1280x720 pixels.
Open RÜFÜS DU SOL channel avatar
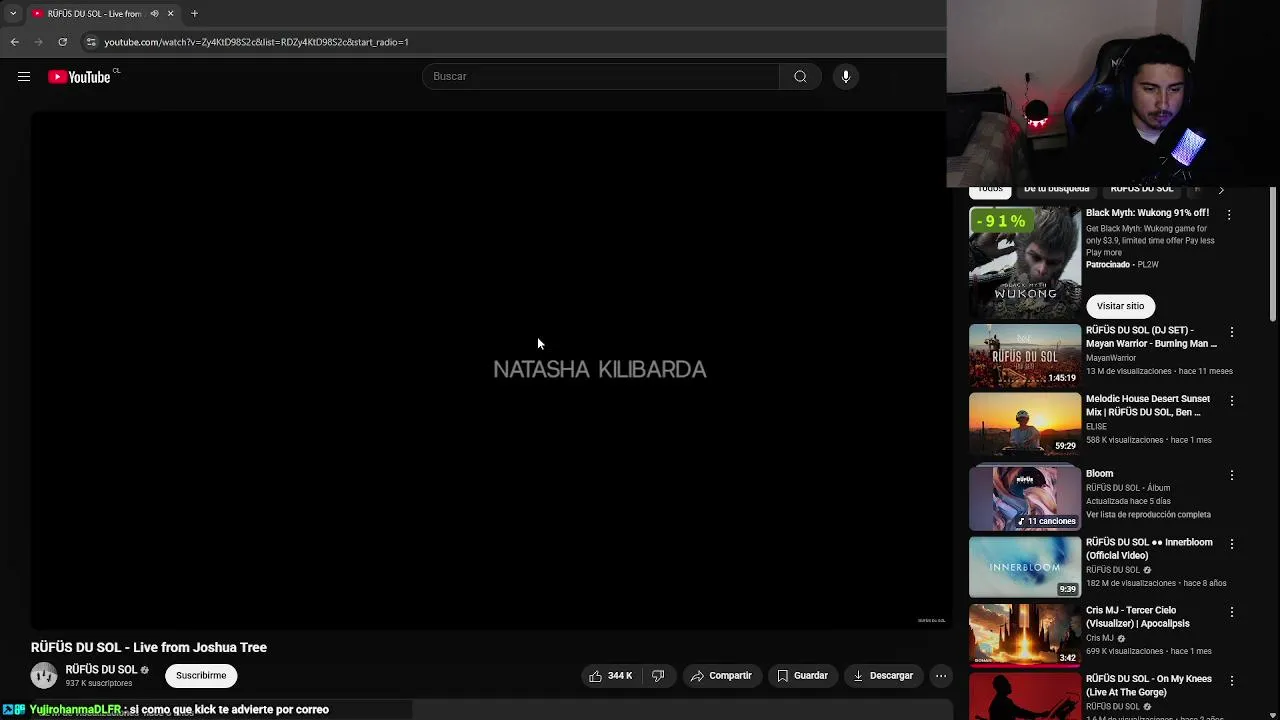(44, 676)
